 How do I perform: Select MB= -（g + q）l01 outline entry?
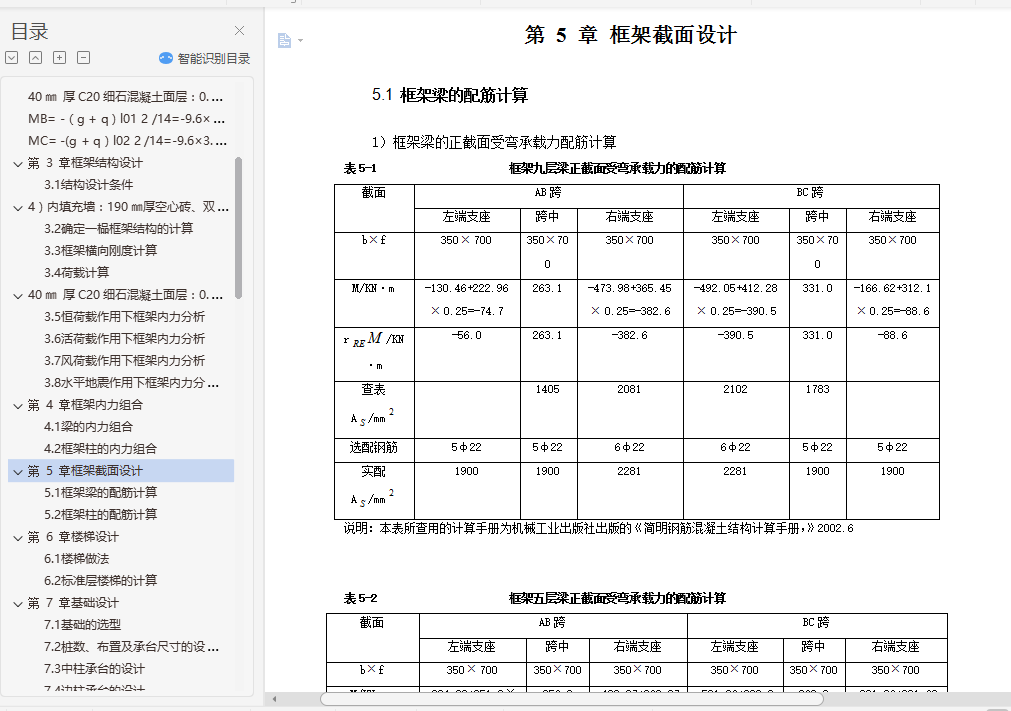point(126,119)
